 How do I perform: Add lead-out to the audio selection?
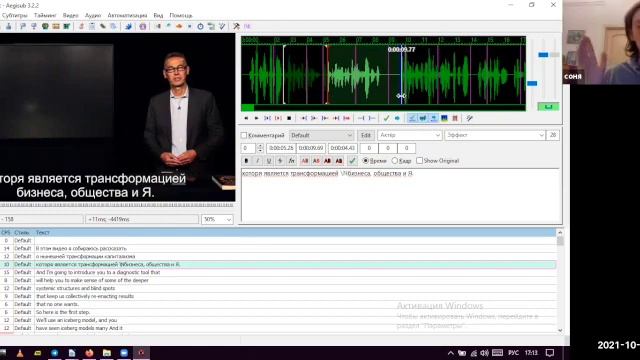372,118
